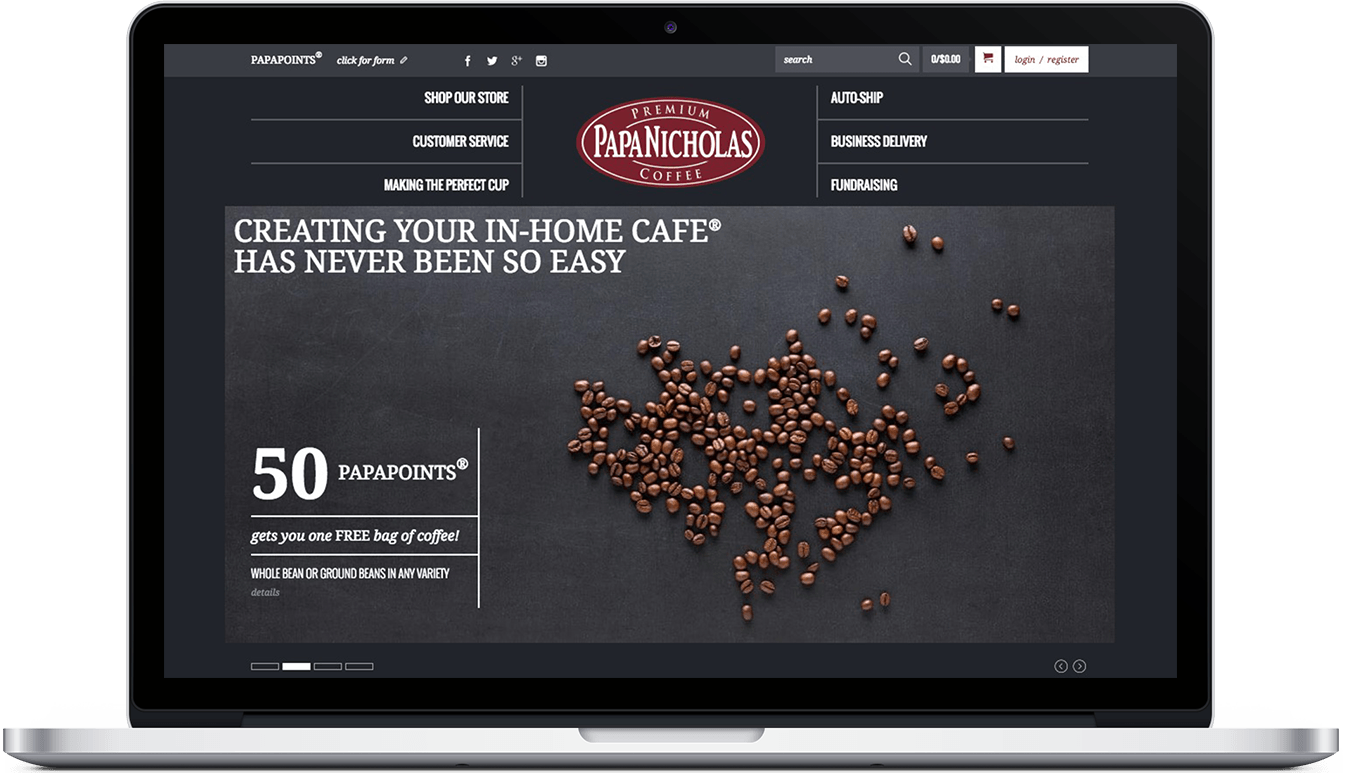Screen dimensions: 1345x773
Task: Select the first slide indicator
Action: pos(265,666)
